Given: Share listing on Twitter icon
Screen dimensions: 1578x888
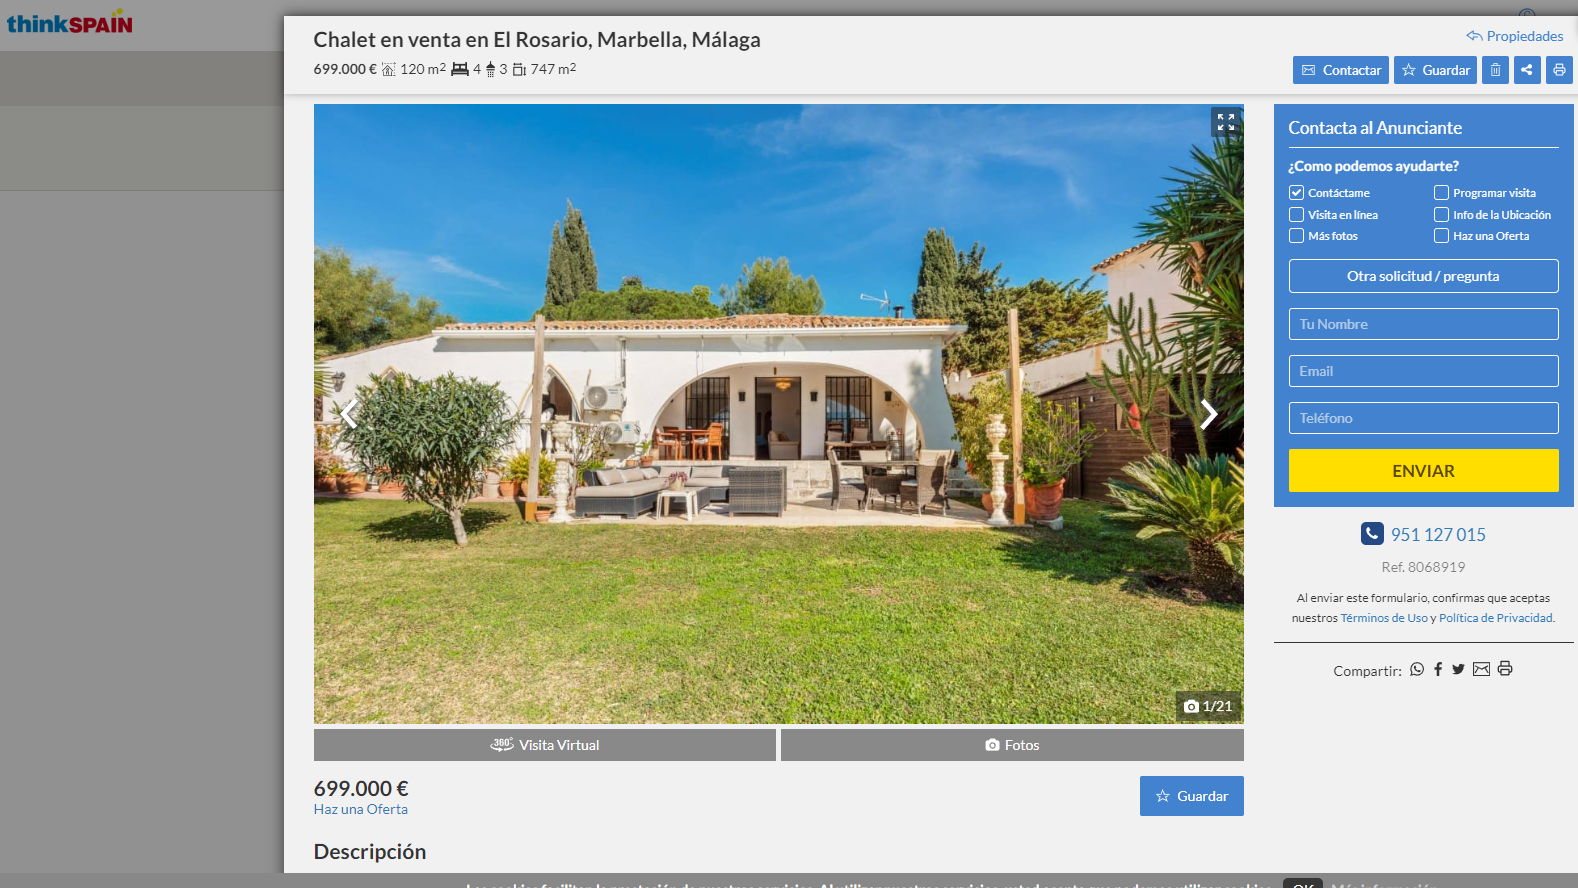Looking at the screenshot, I should tap(1458, 669).
